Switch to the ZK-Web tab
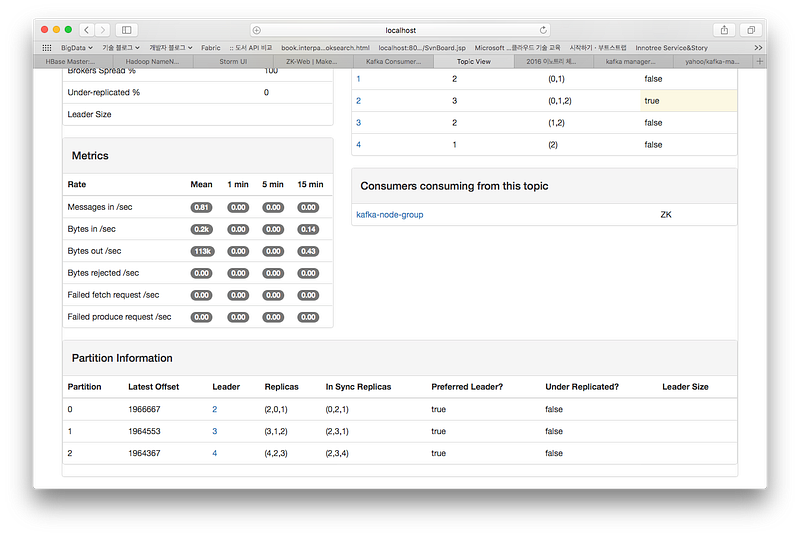Viewport: 800px width, 536px height. pos(312,62)
